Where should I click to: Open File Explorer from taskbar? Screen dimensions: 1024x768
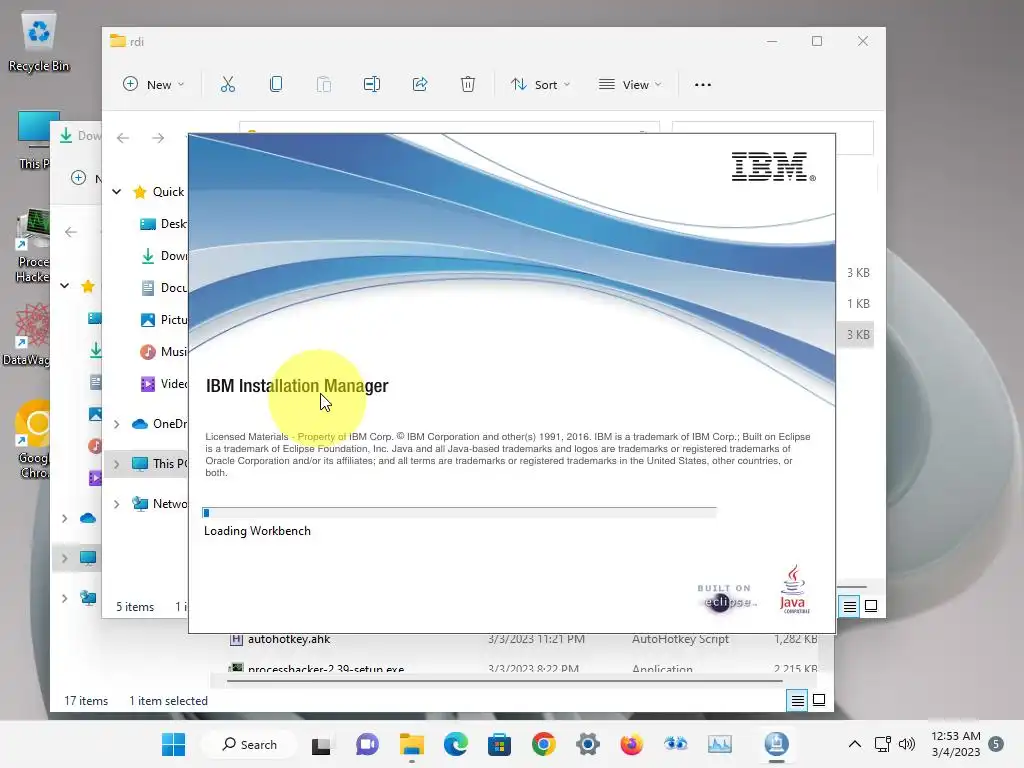pos(411,744)
